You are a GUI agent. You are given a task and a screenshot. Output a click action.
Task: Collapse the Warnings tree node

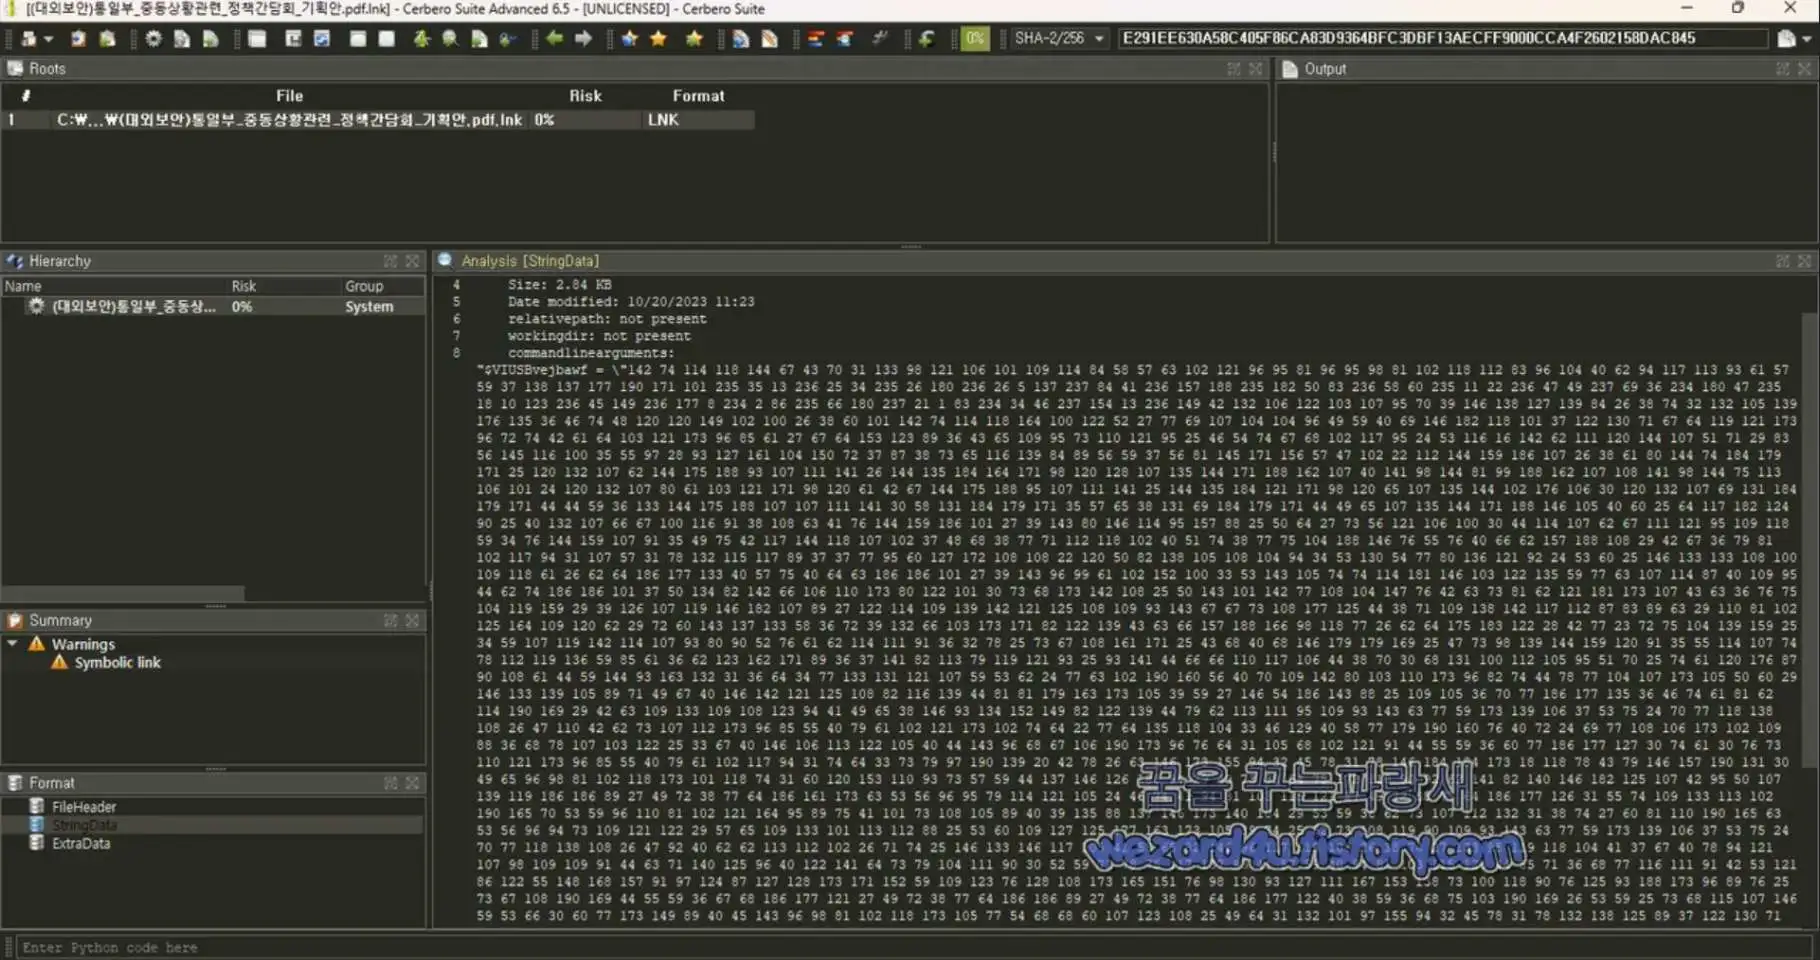point(12,643)
